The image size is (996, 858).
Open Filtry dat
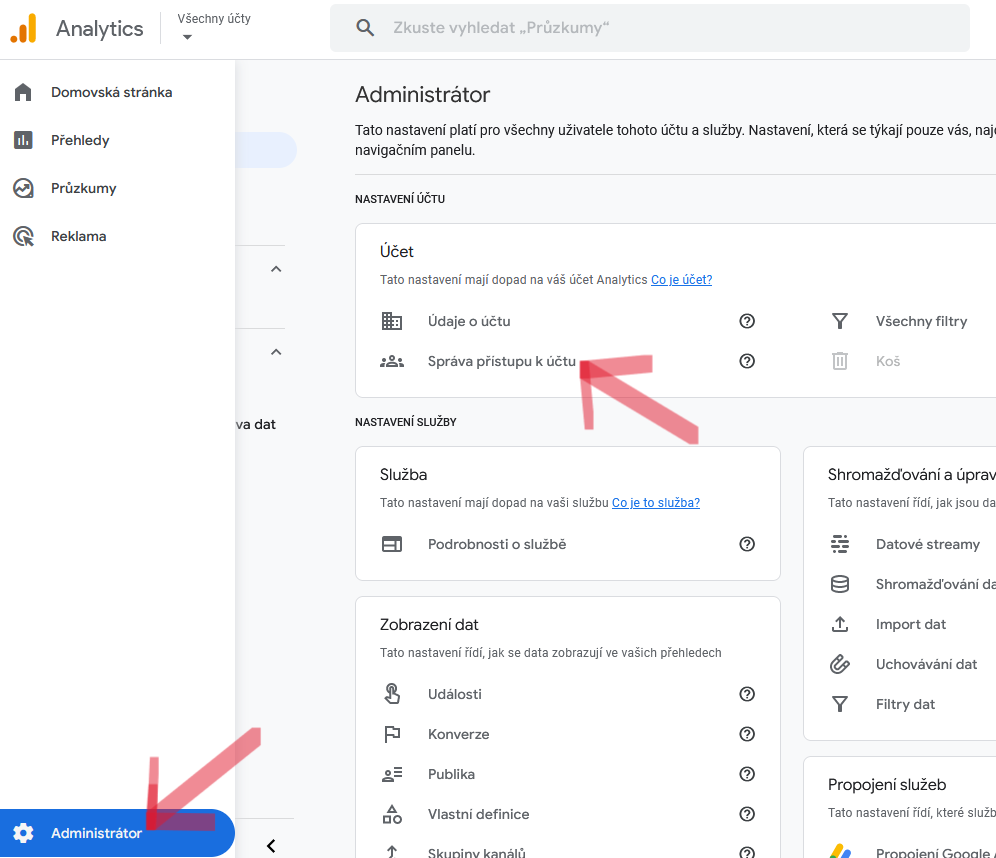pos(905,704)
